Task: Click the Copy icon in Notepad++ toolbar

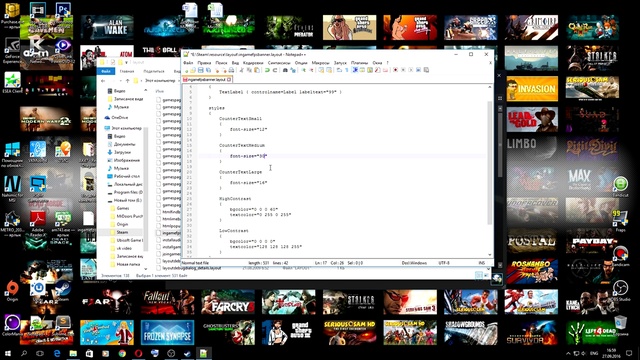Action: [x=250, y=70]
